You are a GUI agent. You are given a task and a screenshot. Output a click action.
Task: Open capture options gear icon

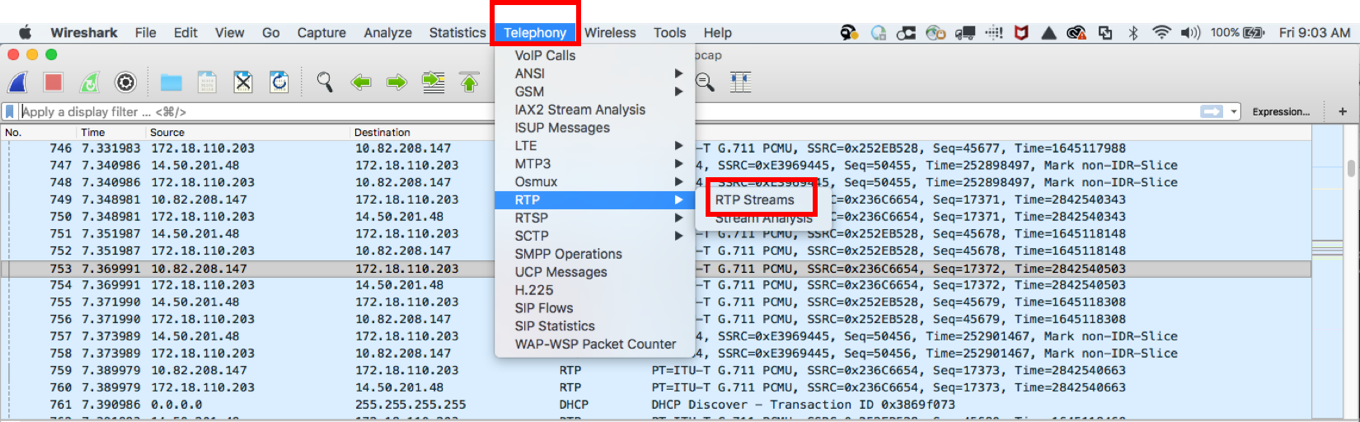click(125, 82)
